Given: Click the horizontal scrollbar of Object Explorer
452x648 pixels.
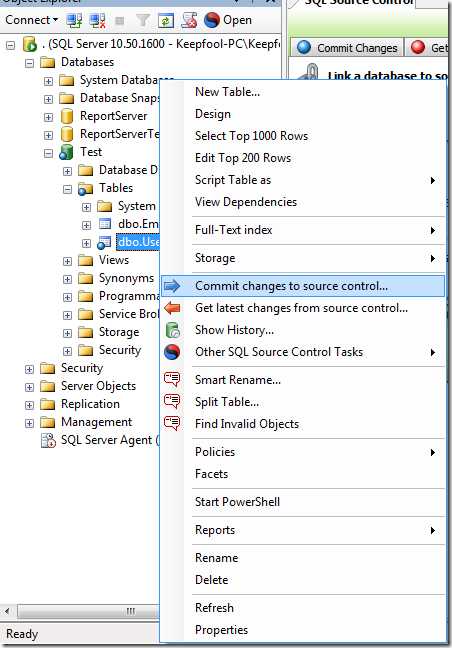Looking at the screenshot, I should pos(83,611).
